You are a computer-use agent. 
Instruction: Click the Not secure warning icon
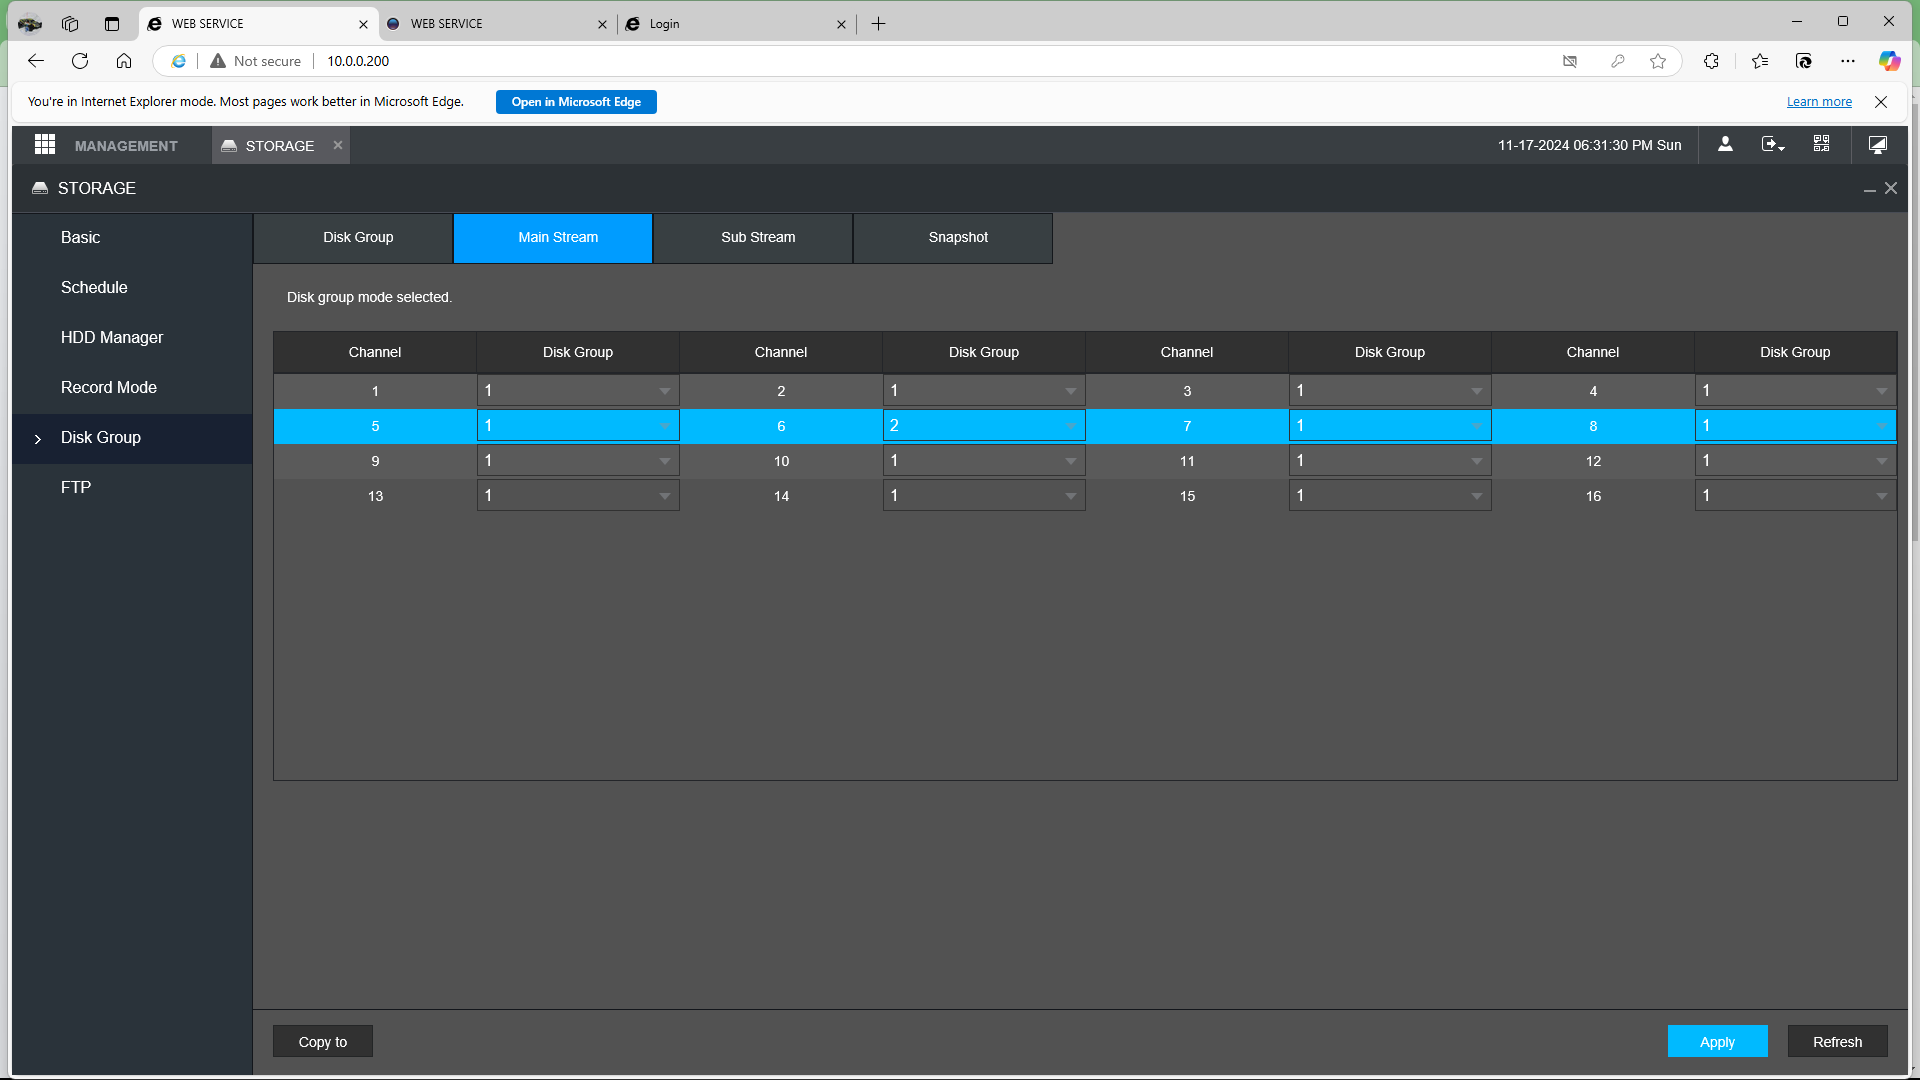click(218, 61)
